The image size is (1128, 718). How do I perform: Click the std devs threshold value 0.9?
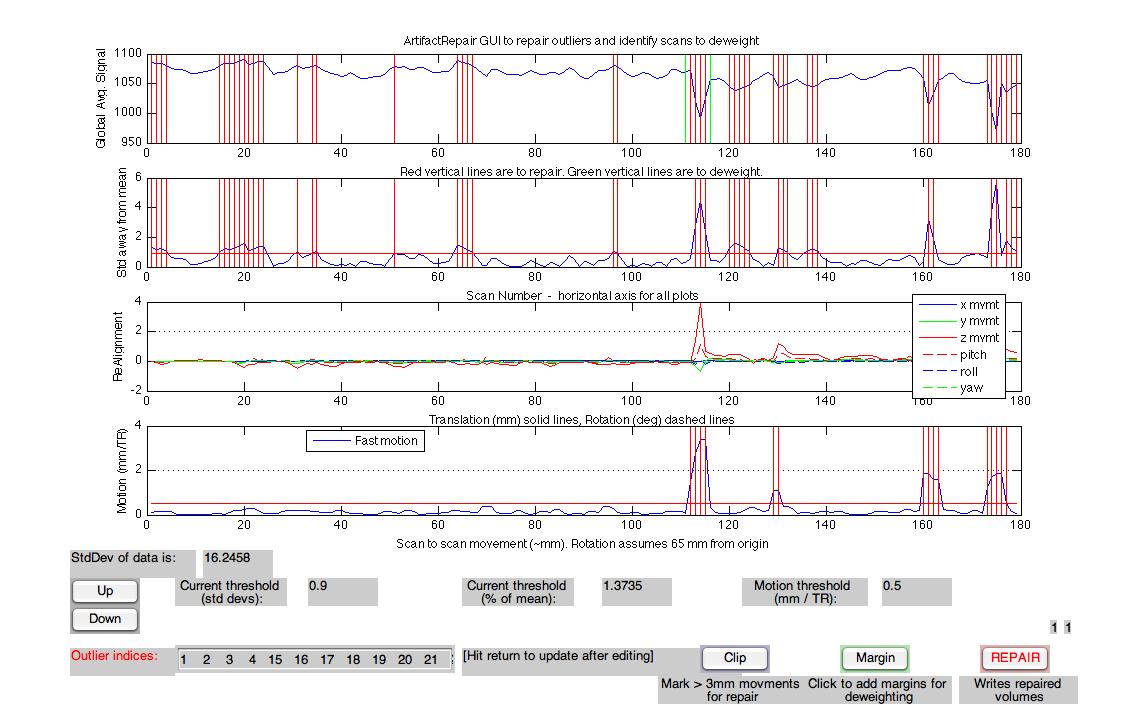coord(342,591)
